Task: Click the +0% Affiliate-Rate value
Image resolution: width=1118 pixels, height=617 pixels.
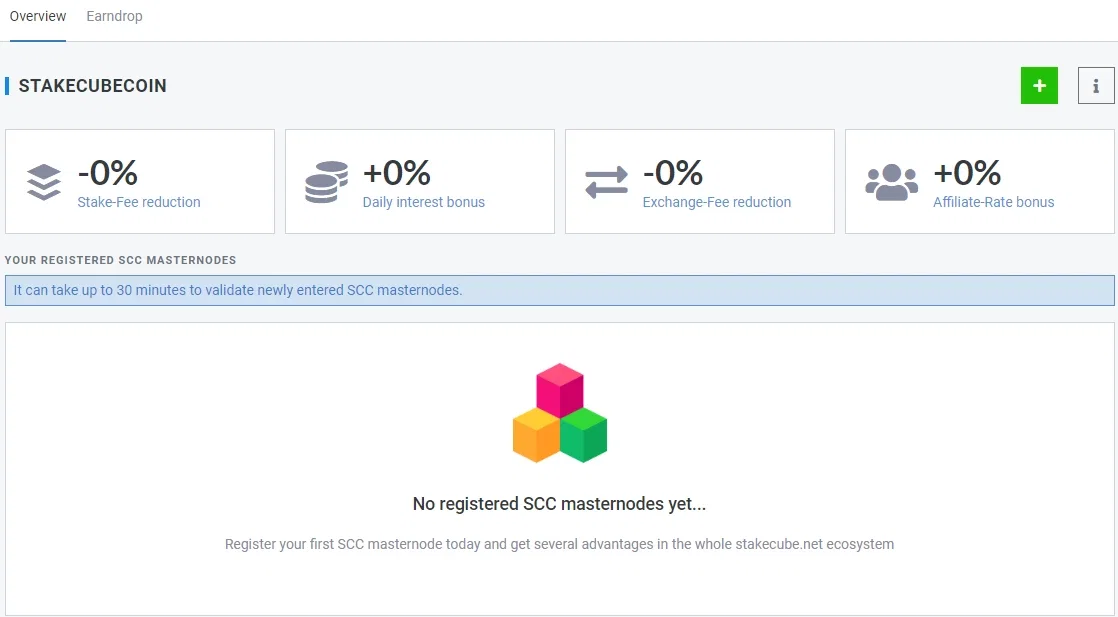Action: tap(967, 173)
